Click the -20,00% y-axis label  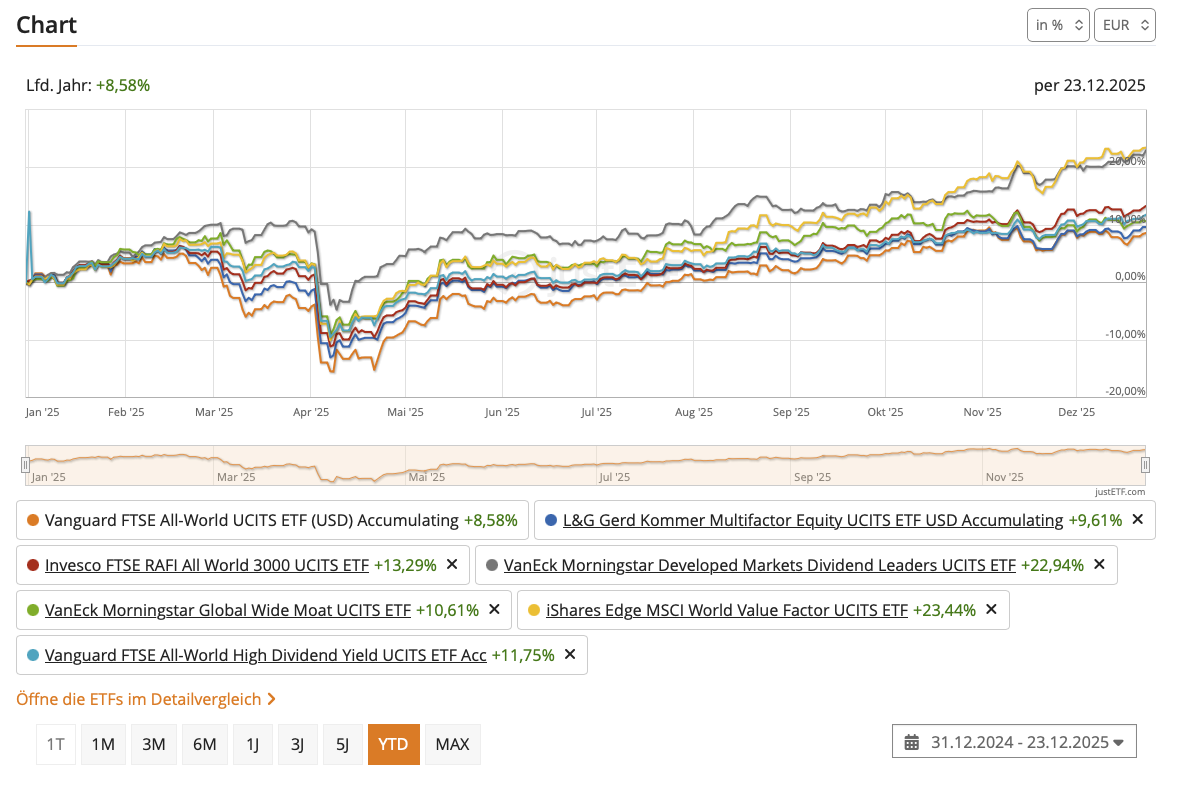click(x=1126, y=391)
